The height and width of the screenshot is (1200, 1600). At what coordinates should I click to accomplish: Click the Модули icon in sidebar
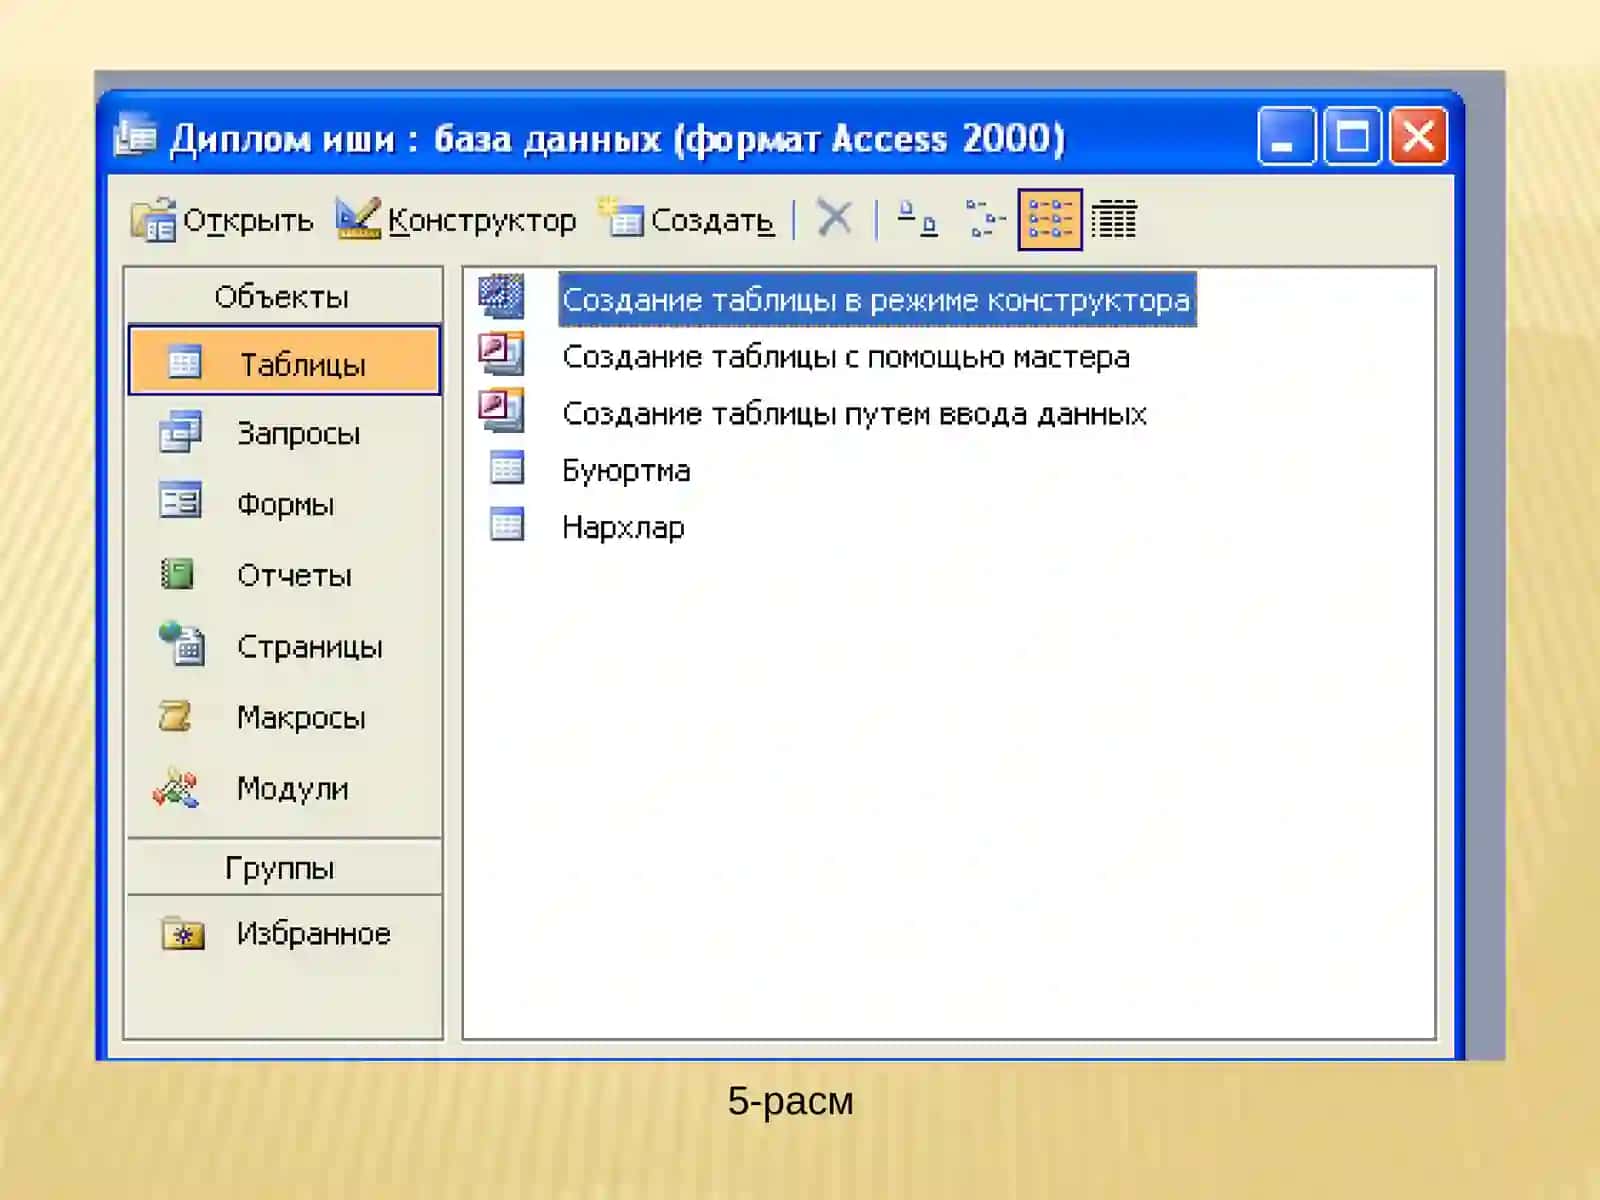177,788
